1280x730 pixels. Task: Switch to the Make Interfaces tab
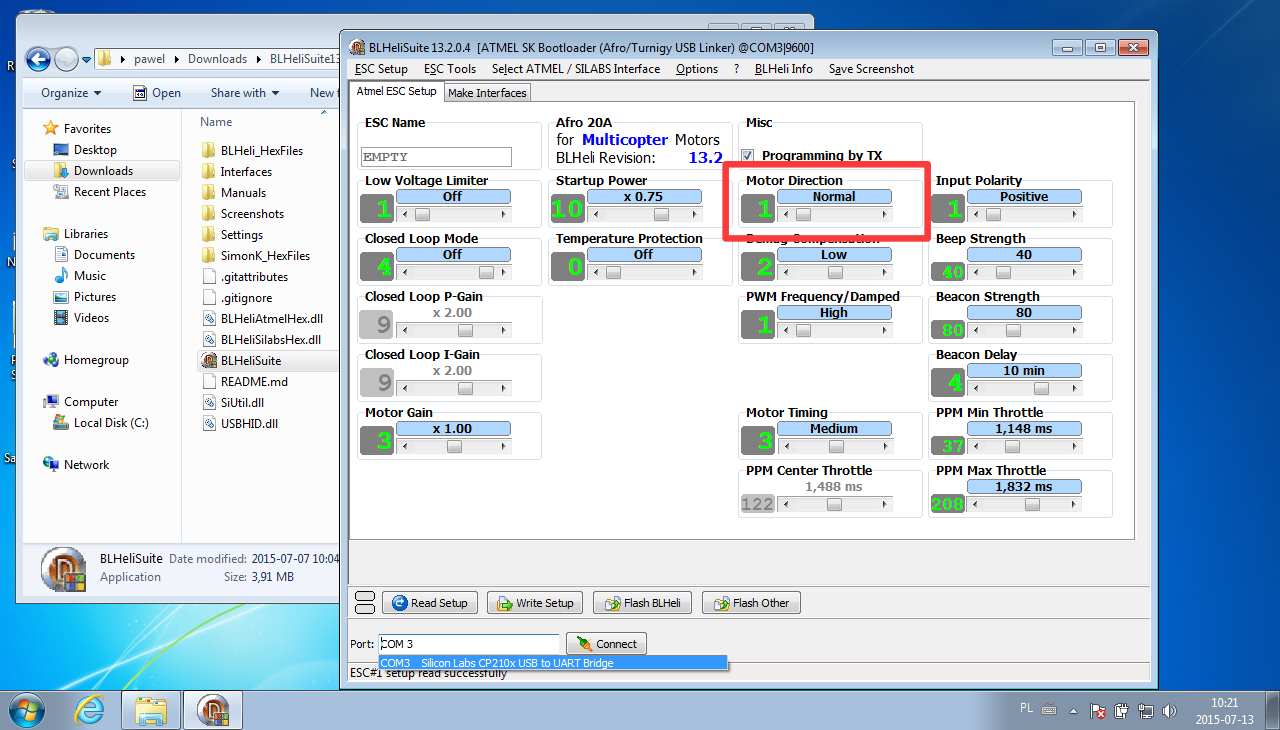click(x=487, y=93)
